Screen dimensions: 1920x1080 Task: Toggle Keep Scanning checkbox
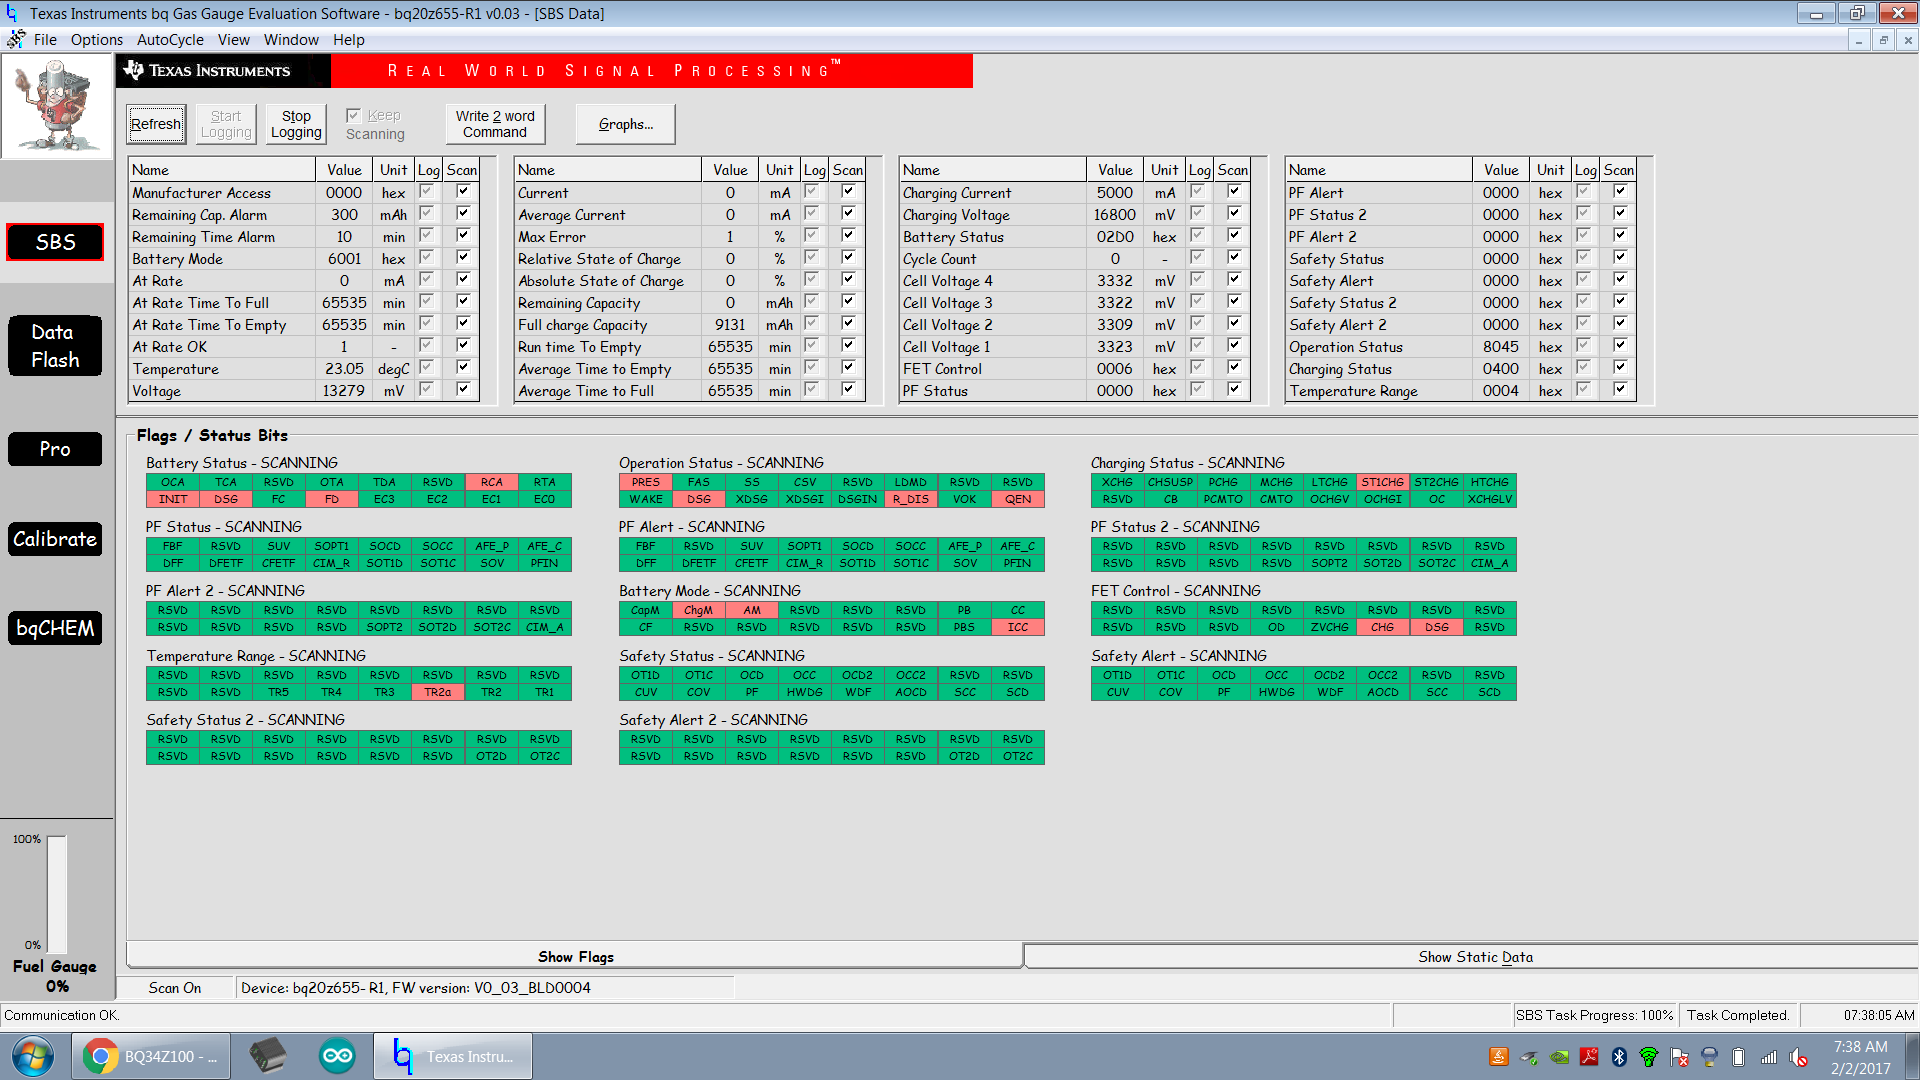pos(353,115)
